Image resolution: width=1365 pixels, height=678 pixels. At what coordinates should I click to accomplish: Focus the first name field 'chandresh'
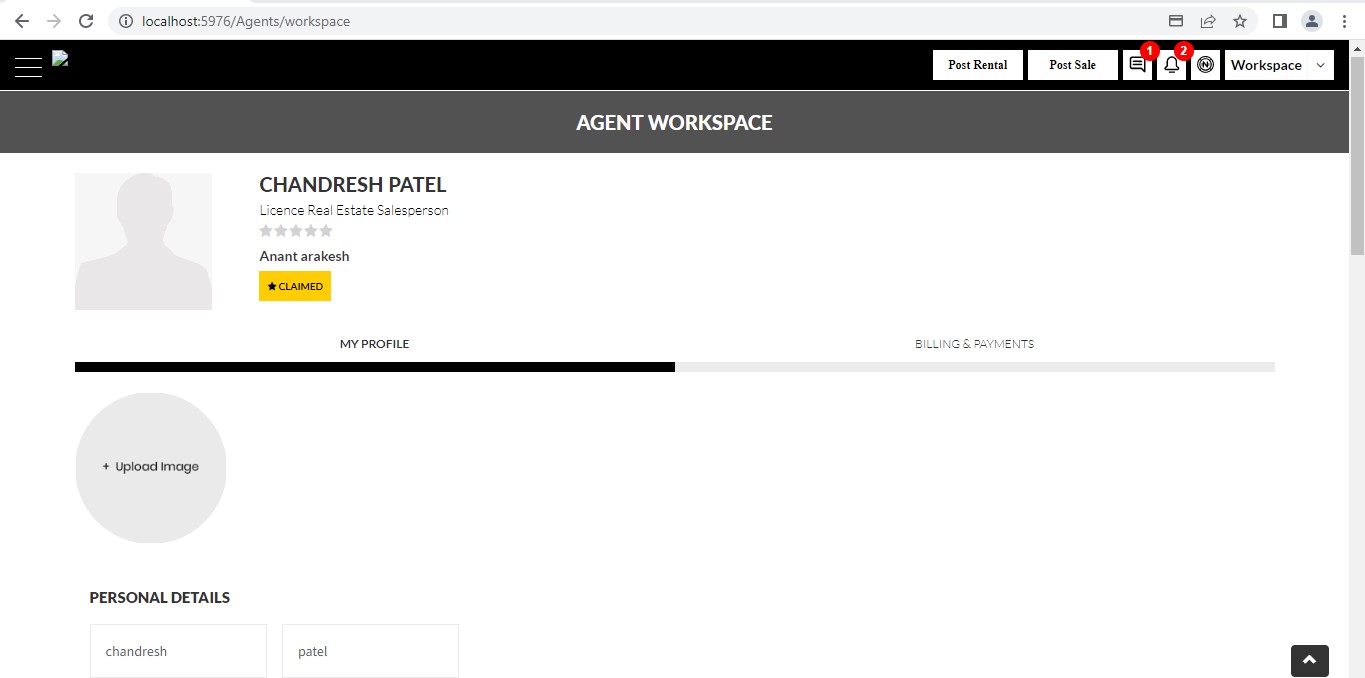pyautogui.click(x=178, y=651)
